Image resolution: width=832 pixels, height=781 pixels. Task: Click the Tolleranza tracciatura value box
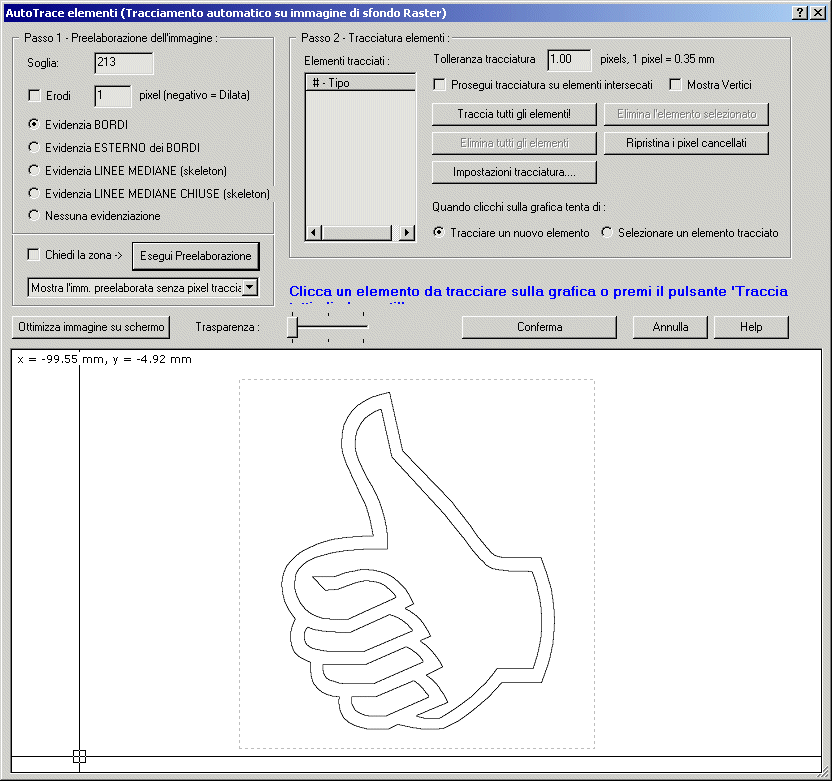point(568,60)
